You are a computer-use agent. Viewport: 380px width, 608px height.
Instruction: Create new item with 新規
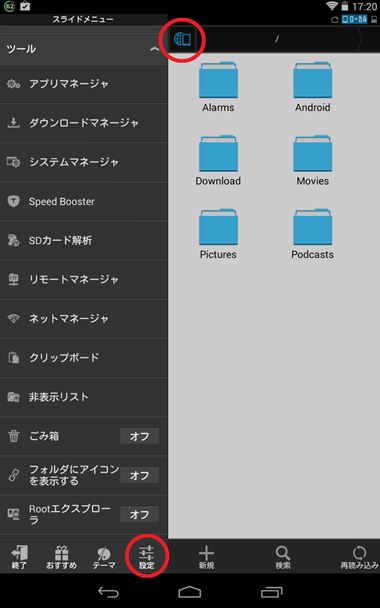coord(206,557)
